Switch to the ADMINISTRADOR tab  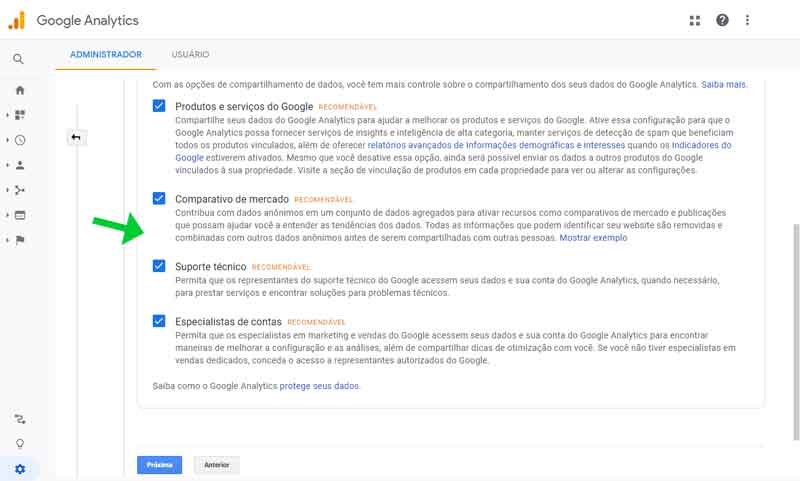(x=106, y=54)
